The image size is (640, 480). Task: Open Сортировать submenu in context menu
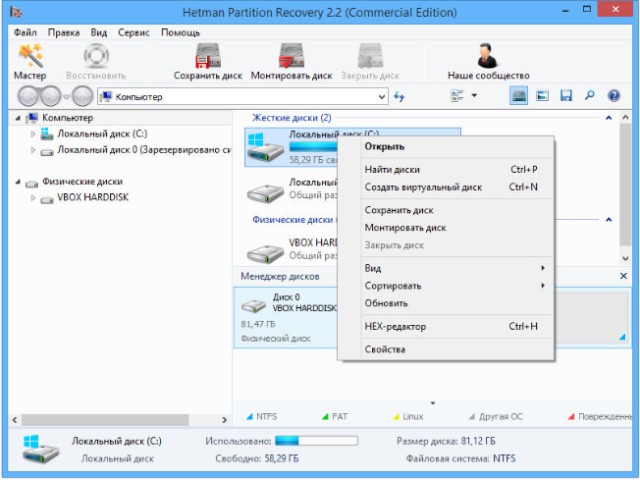pyautogui.click(x=446, y=286)
